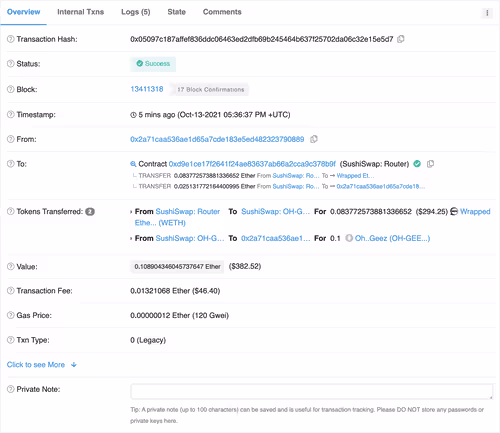Expand Click to see More
500x433 pixels.
42,364
